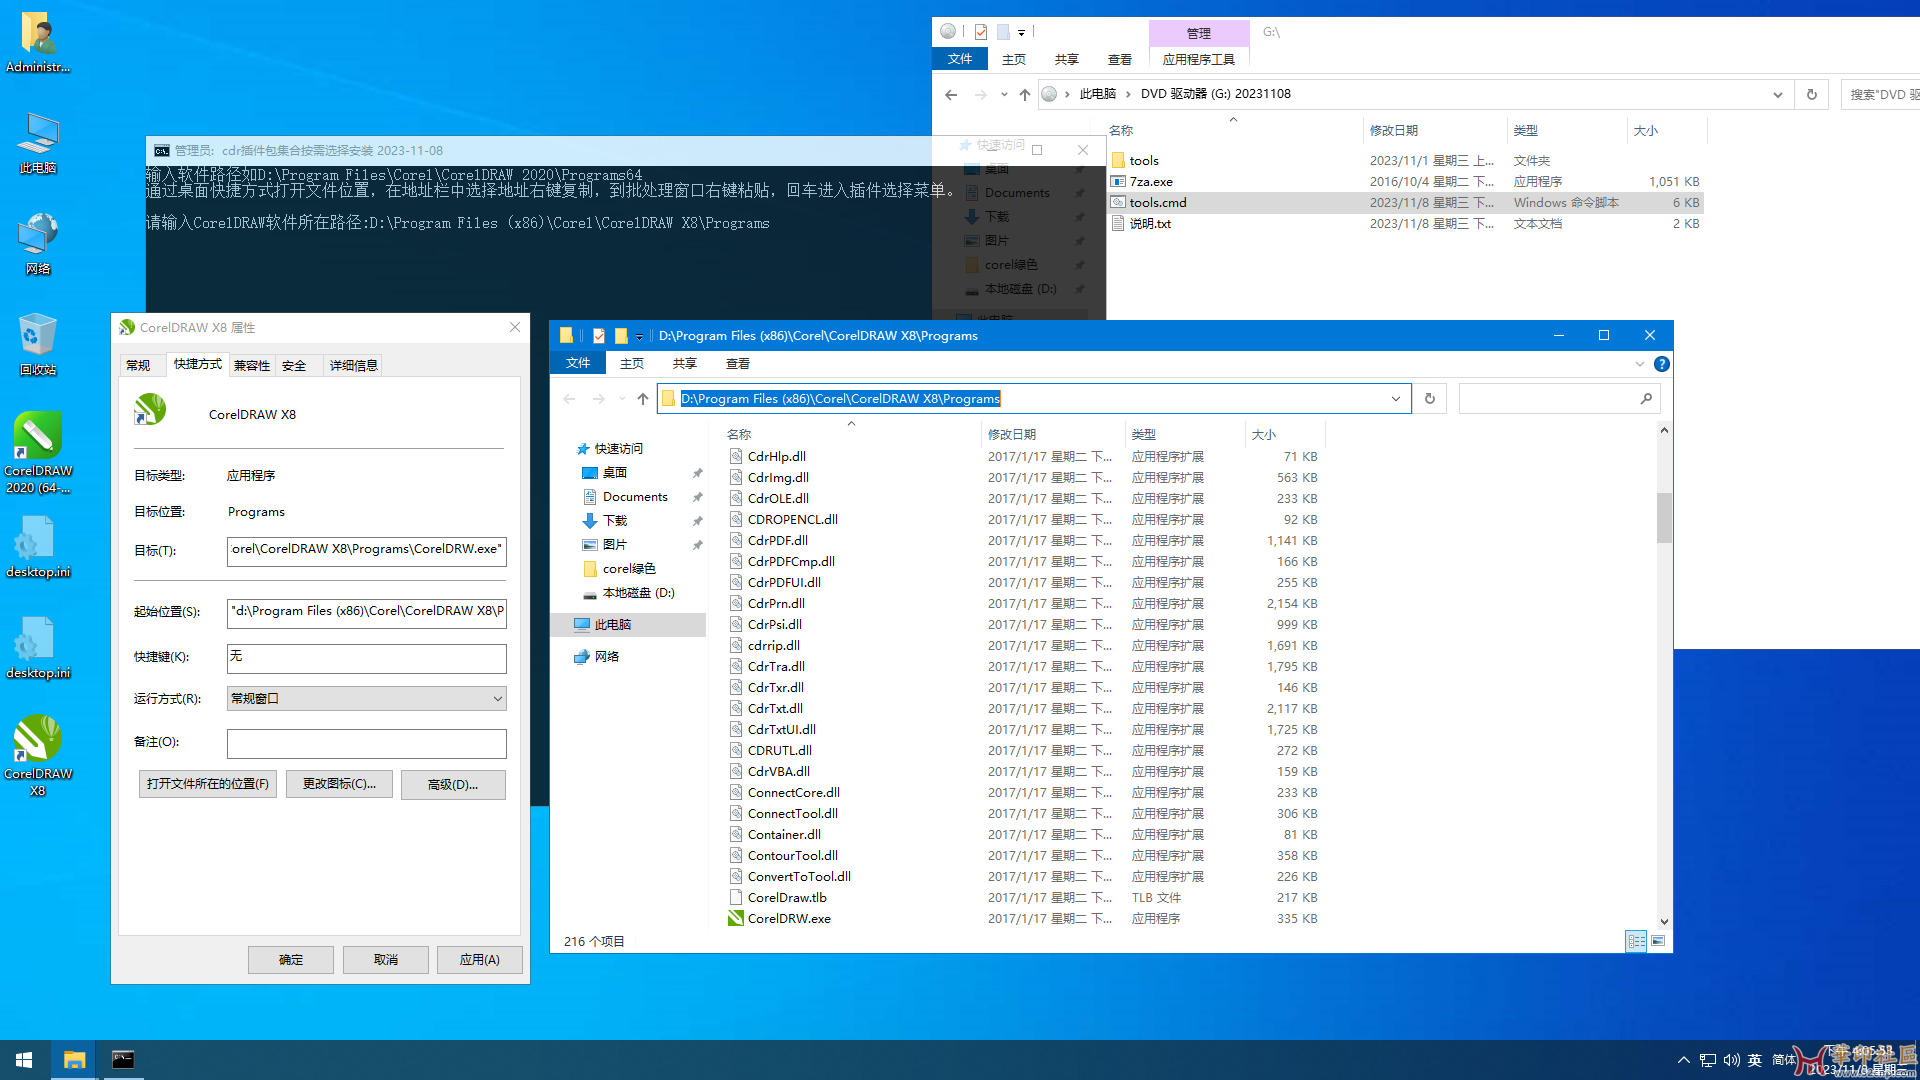The height and width of the screenshot is (1080, 1920).
Task: Open the Network desktop icon
Action: tap(38, 243)
